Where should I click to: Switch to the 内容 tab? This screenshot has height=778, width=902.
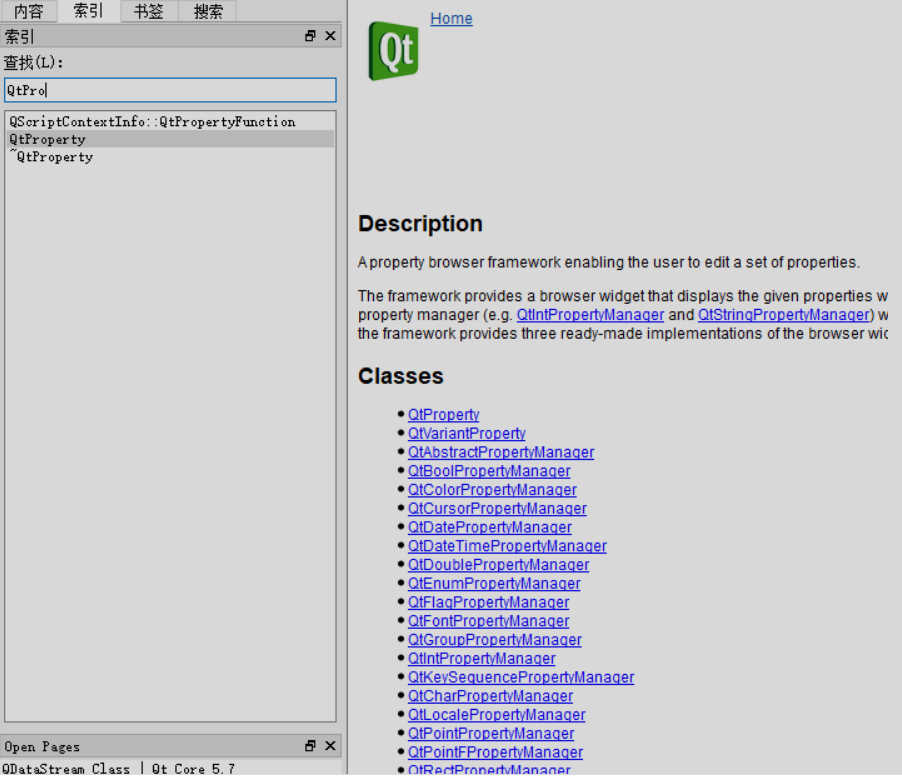click(x=29, y=10)
